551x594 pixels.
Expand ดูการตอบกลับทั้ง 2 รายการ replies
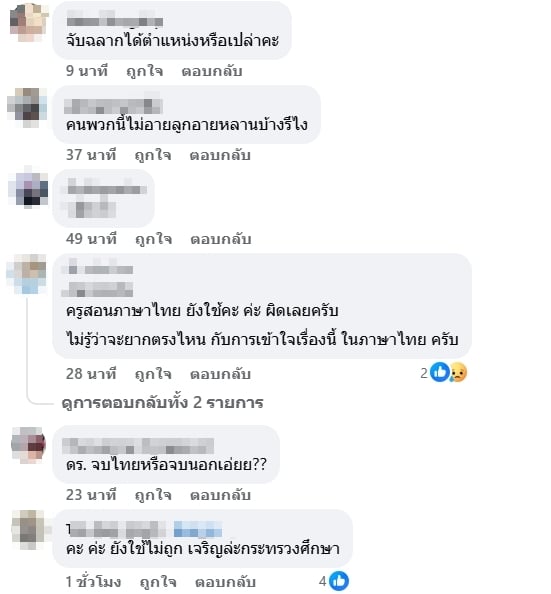(x=163, y=403)
